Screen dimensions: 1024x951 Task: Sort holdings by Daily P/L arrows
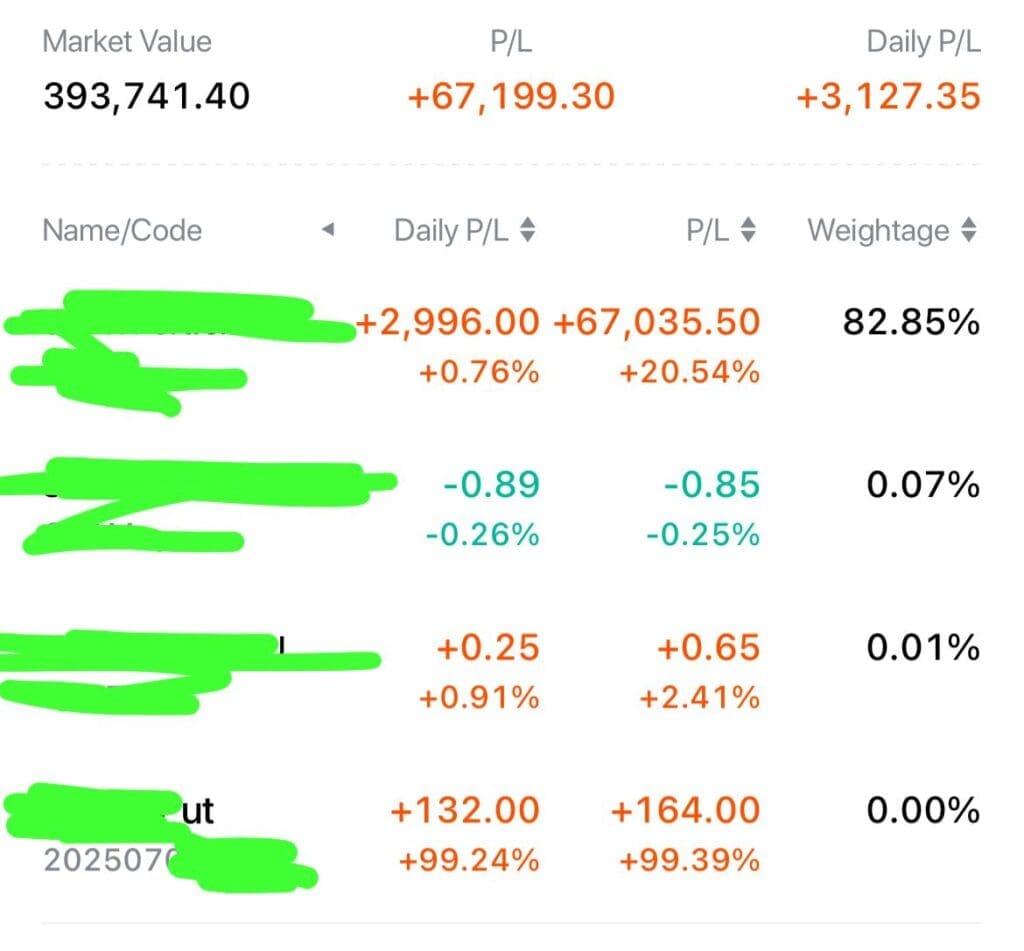click(528, 231)
